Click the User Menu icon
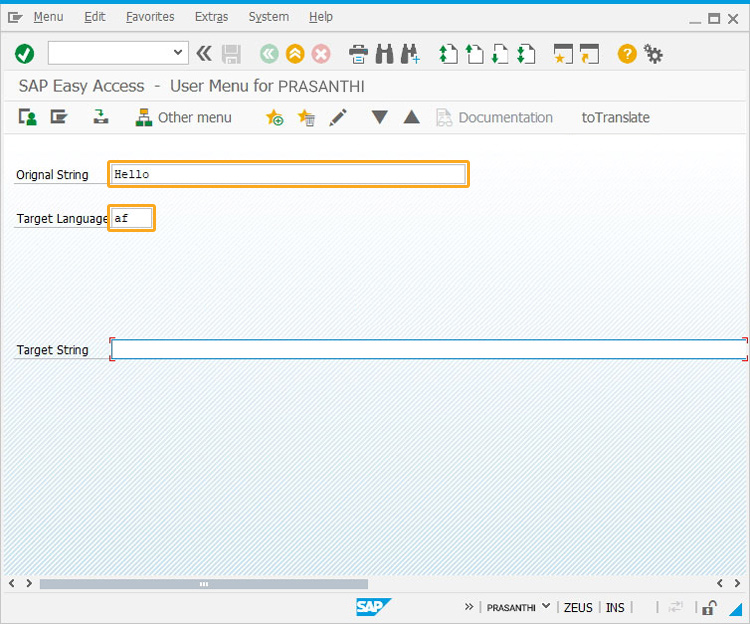Screen dimensions: 750x624 (28, 117)
